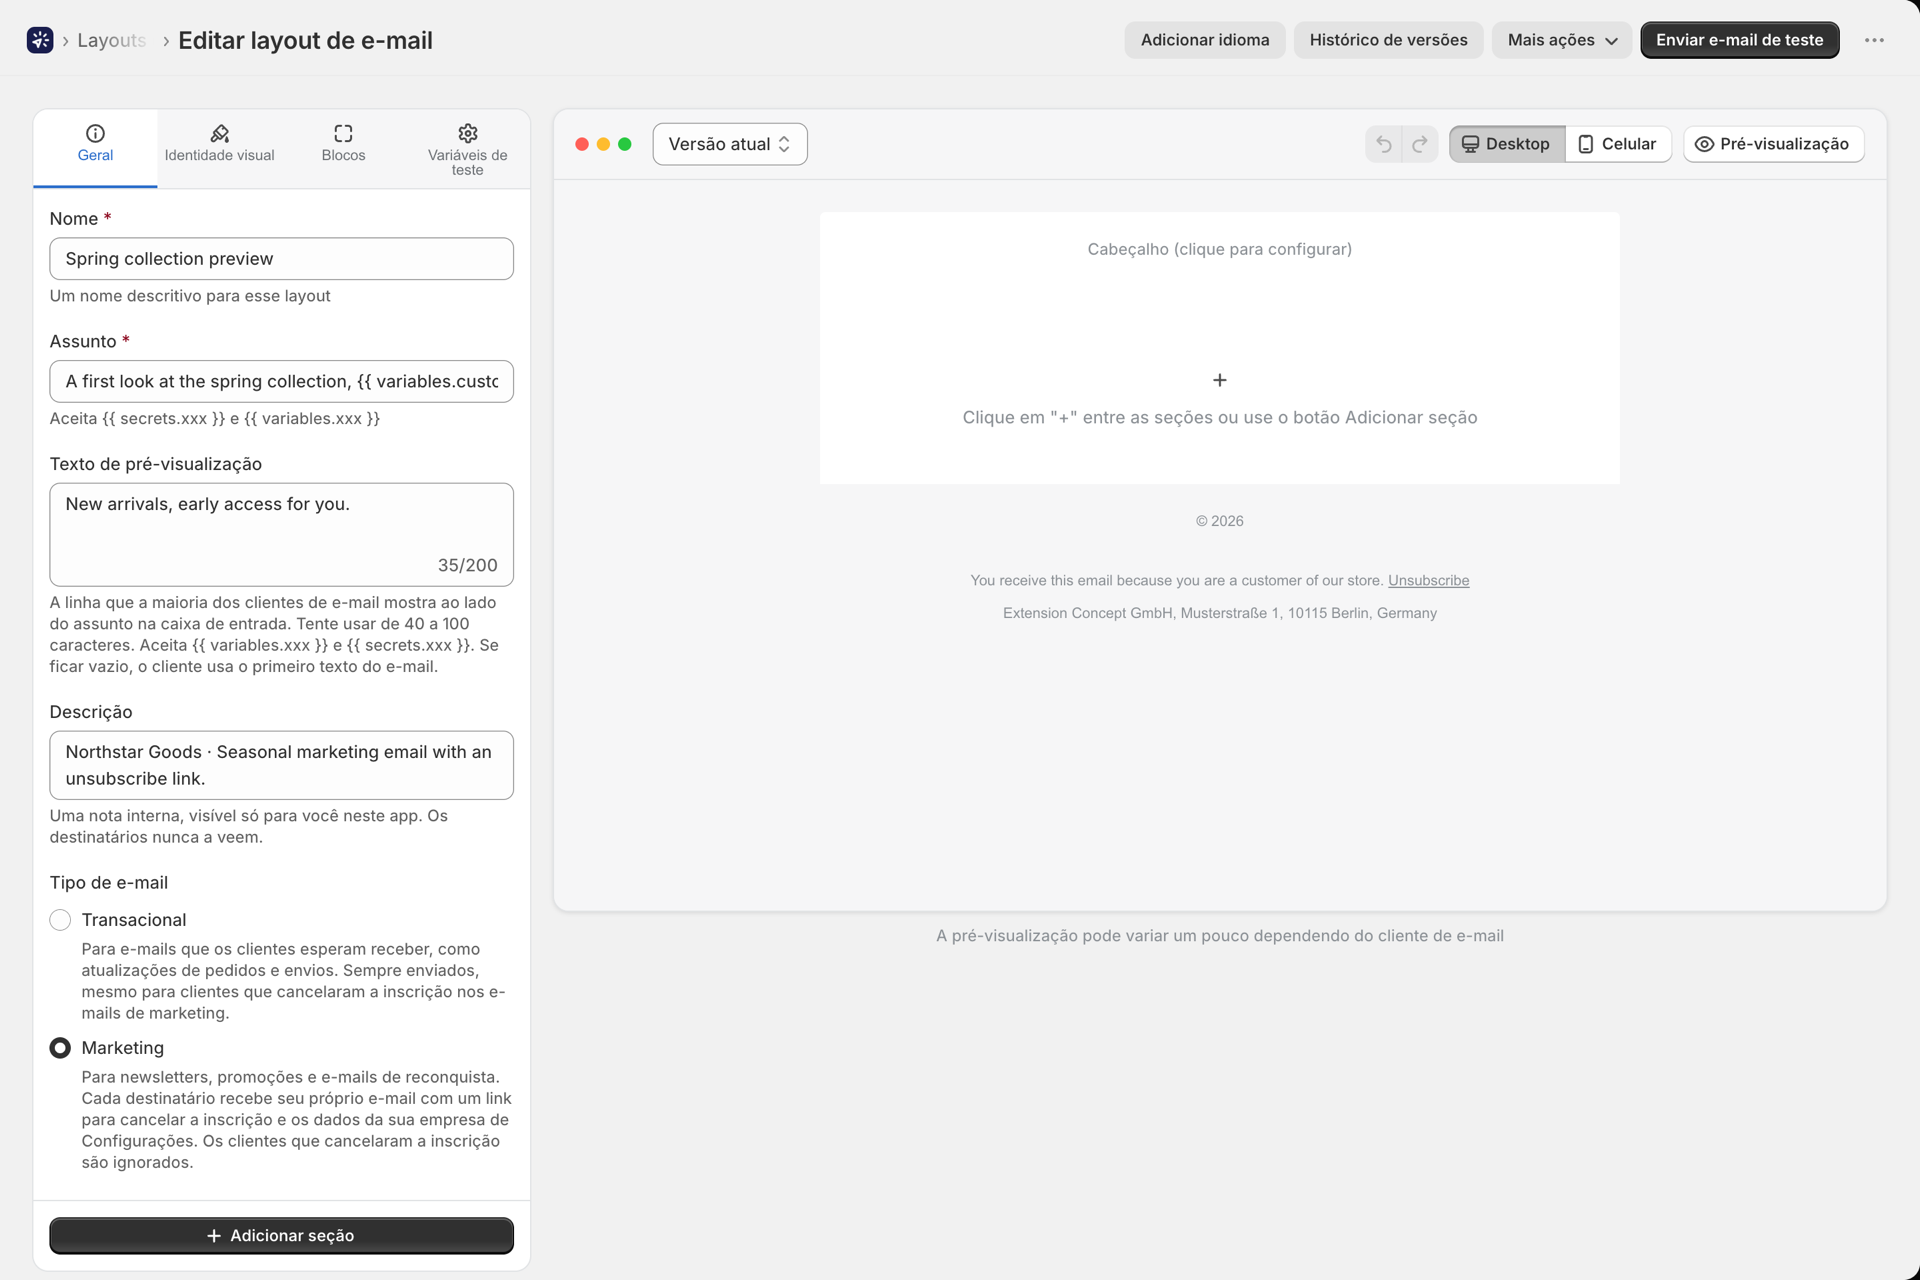The width and height of the screenshot is (1920, 1280).
Task: Open the Identidade visual tab
Action: click(219, 145)
